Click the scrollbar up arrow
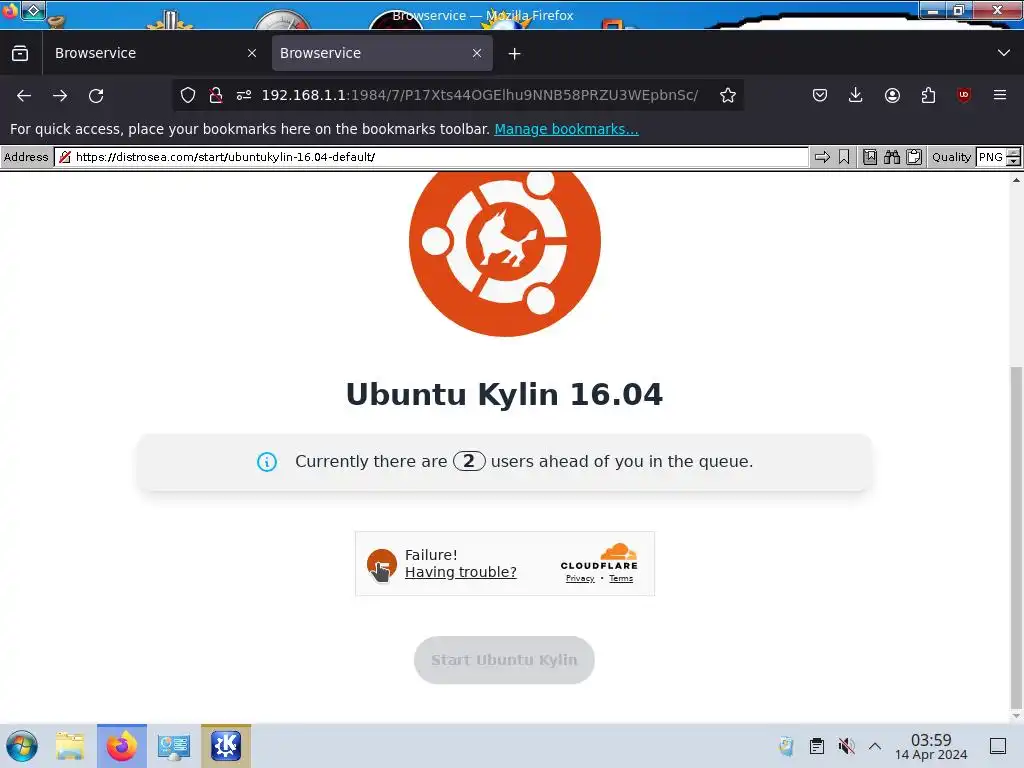 coord(1016,180)
